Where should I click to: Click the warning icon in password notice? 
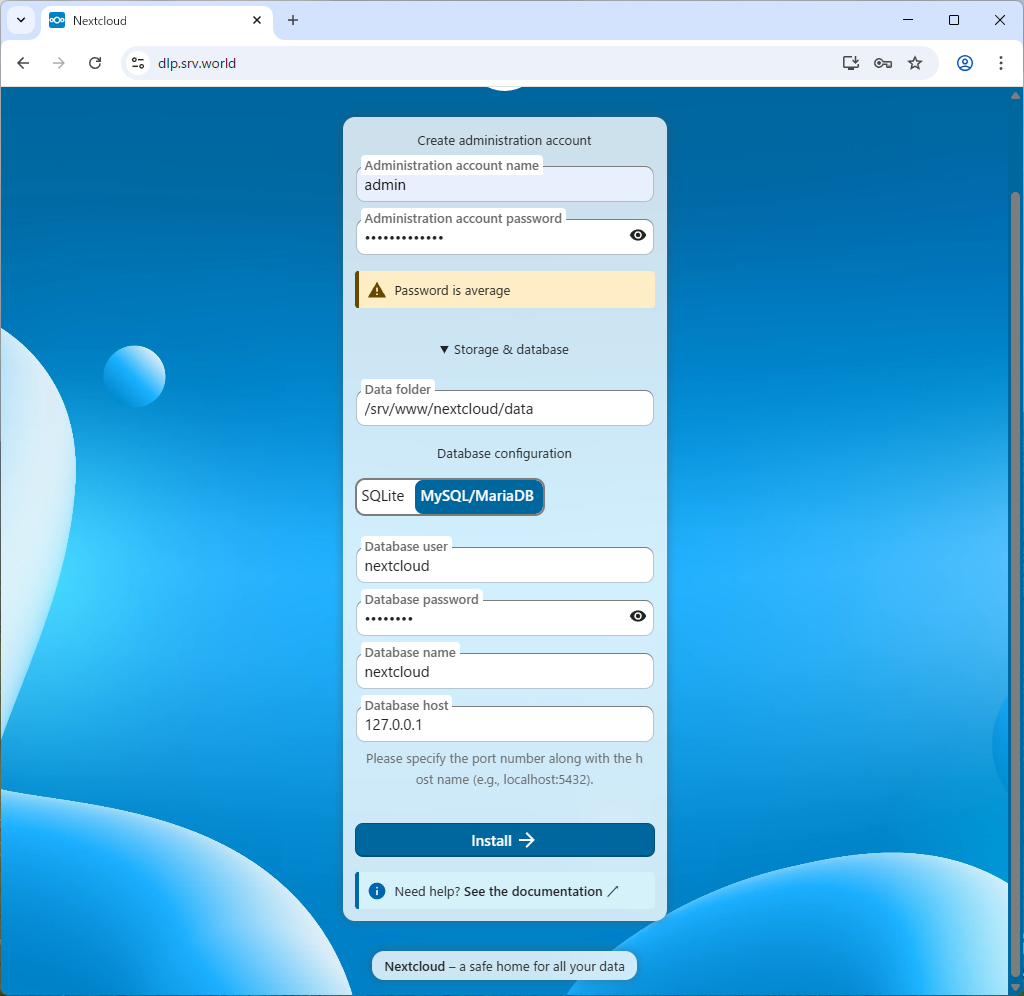click(x=377, y=290)
